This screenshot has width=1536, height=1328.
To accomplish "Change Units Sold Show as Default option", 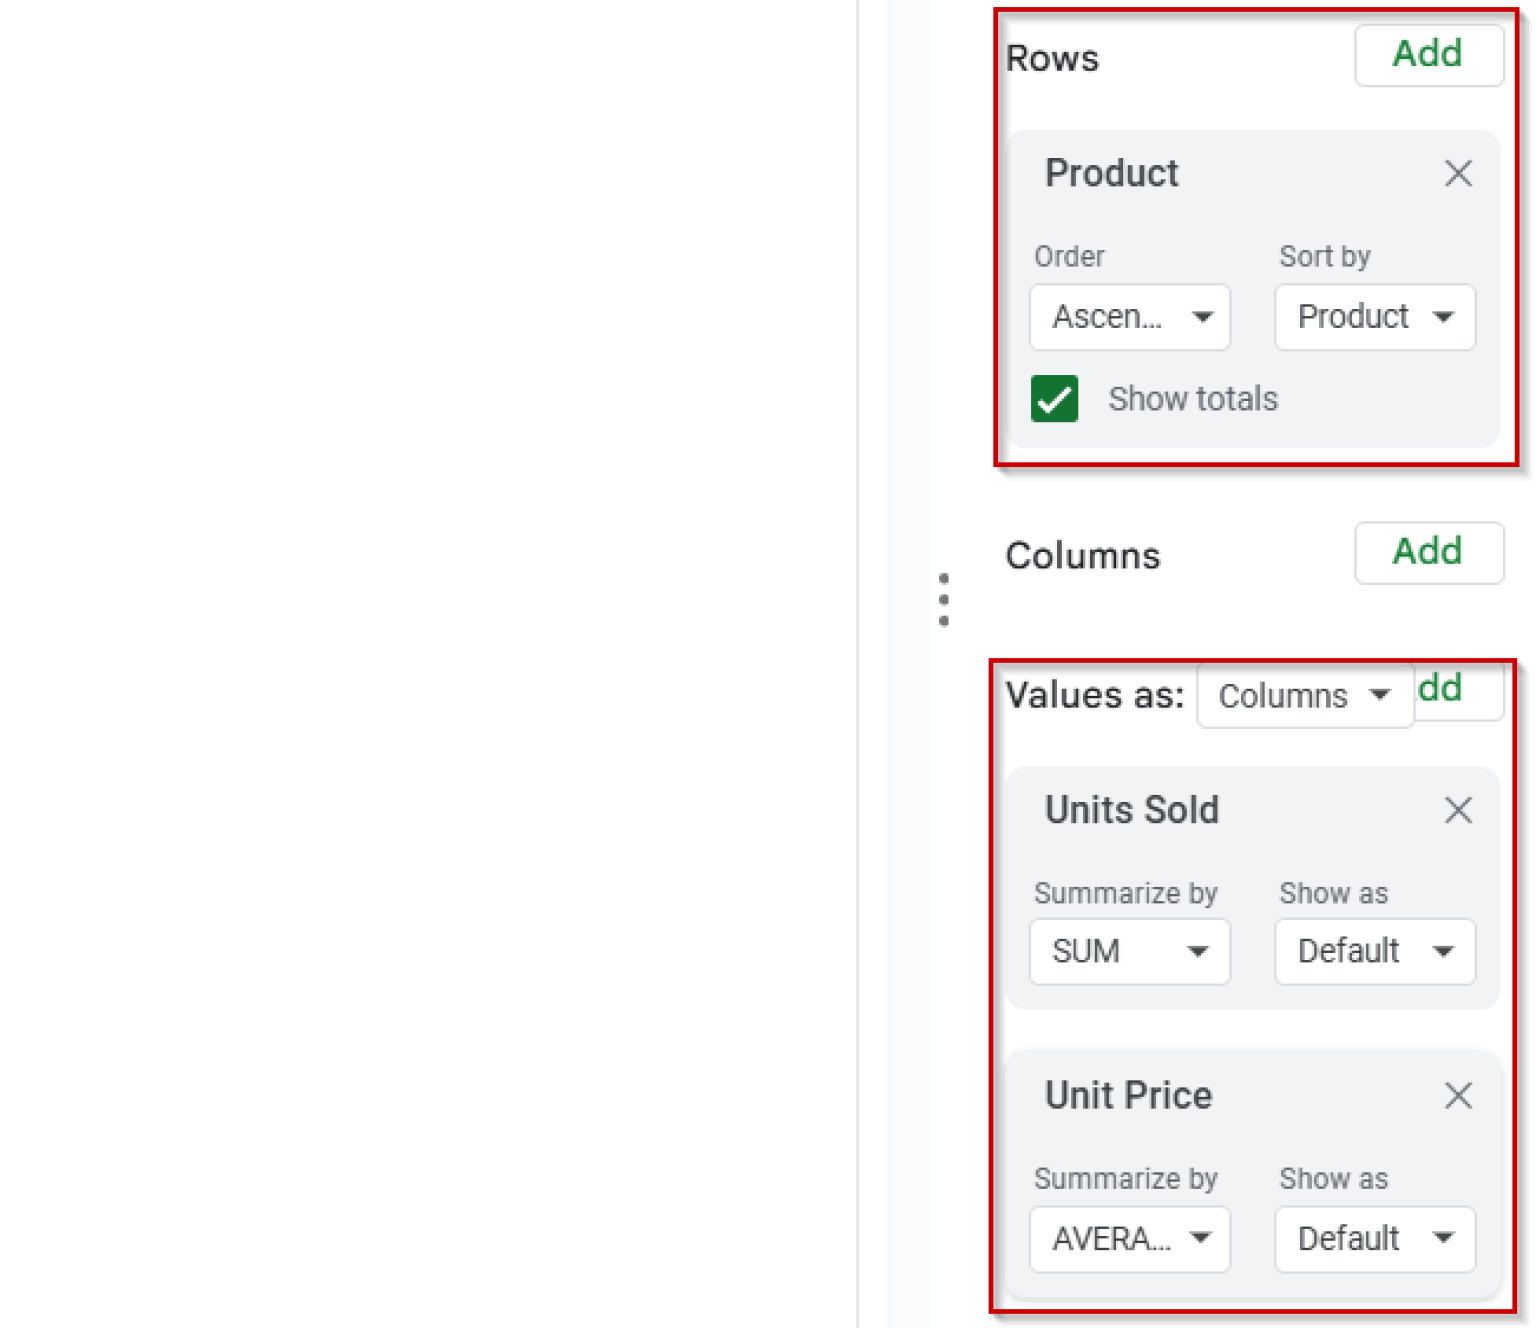I will [1374, 952].
